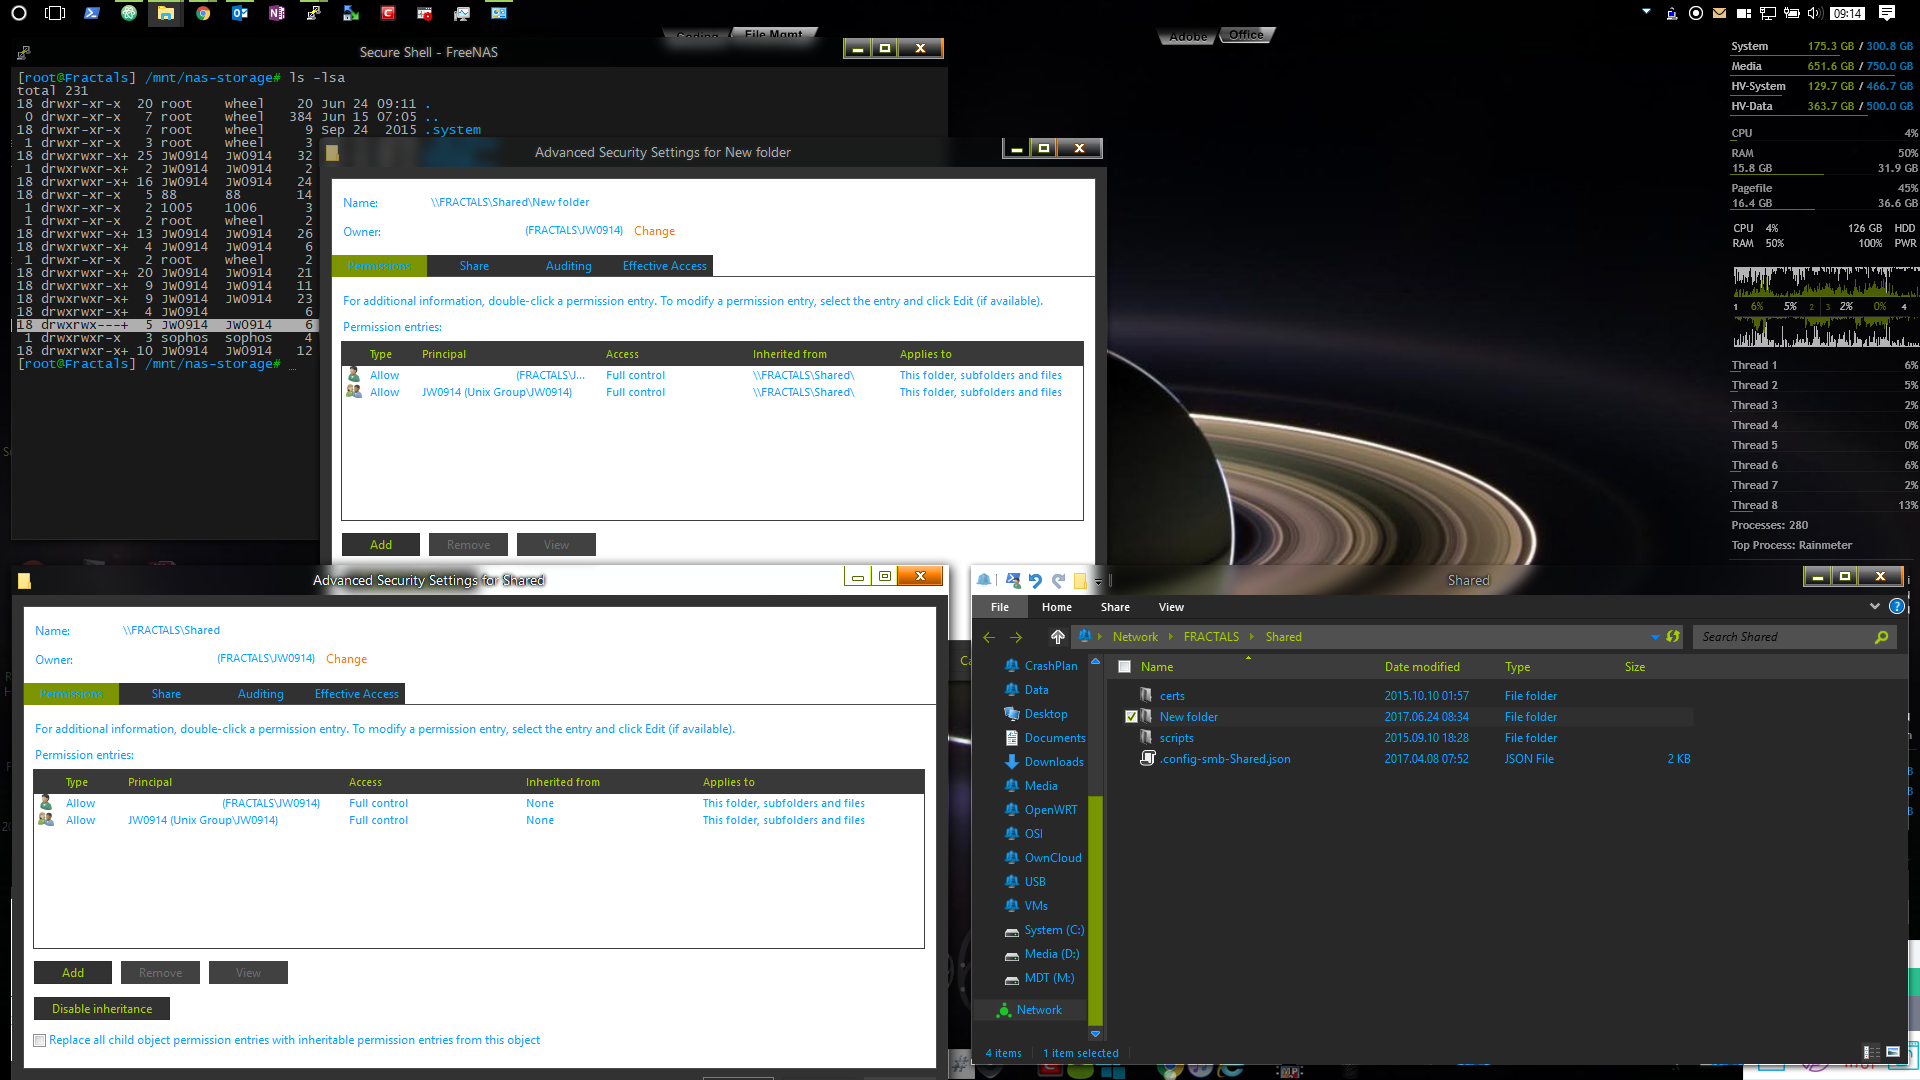1920x1080 pixels.
Task: Open the View ribbon tab in Explorer
Action: coord(1171,607)
